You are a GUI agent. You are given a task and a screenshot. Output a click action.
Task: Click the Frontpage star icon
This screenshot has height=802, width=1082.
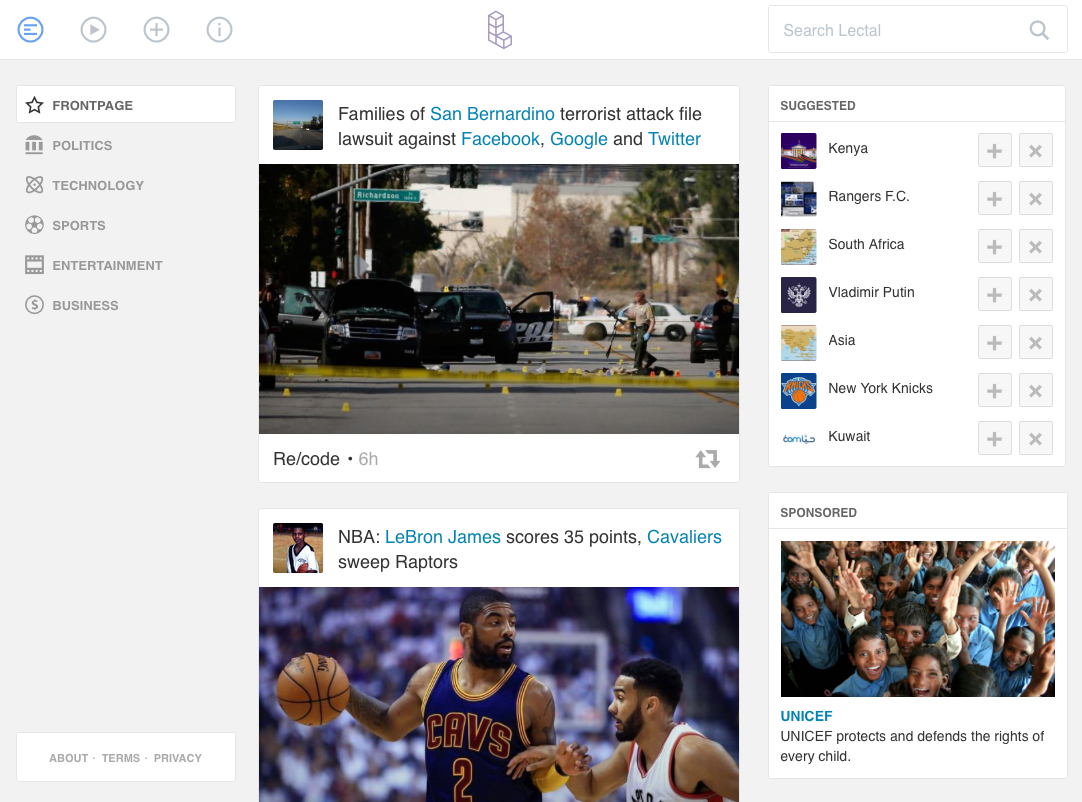point(35,105)
